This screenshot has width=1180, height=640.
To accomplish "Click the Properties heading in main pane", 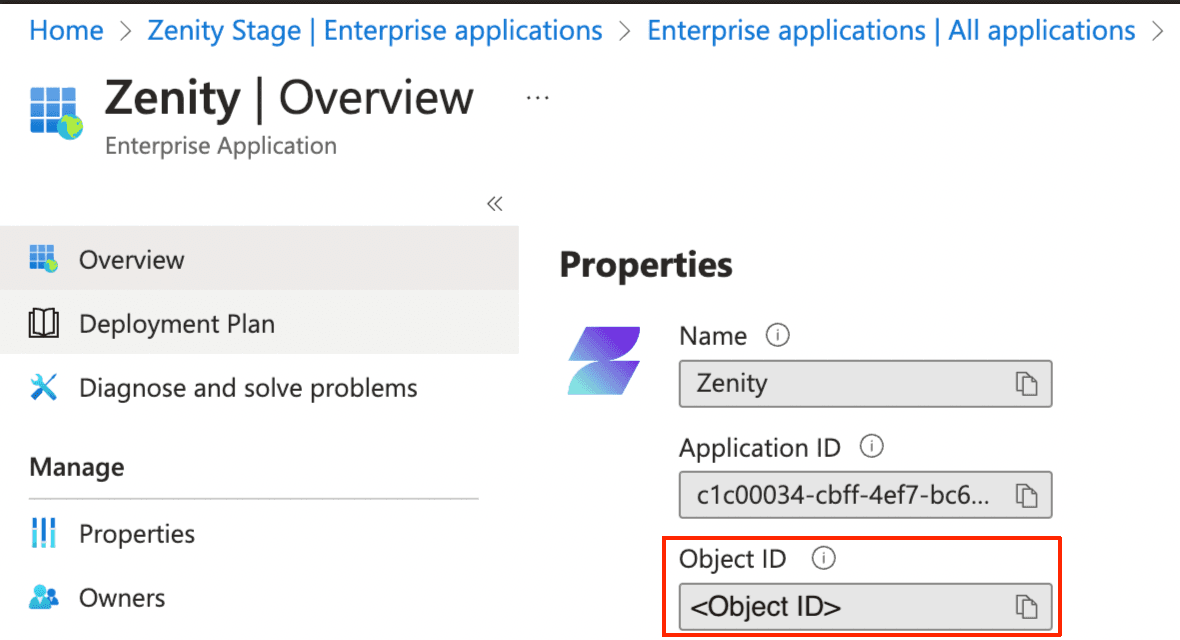I will [646, 264].
